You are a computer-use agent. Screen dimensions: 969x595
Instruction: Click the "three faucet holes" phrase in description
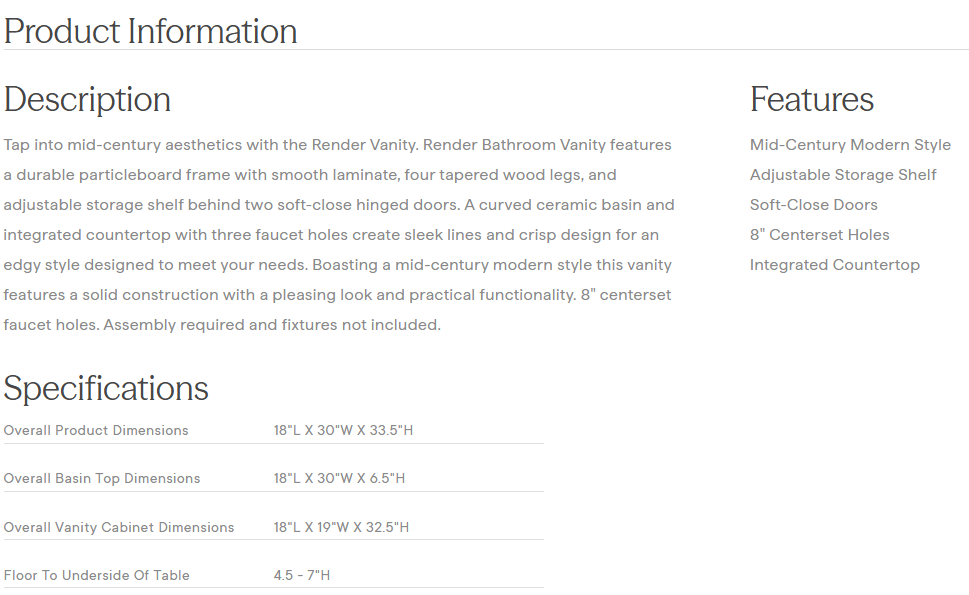224,235
